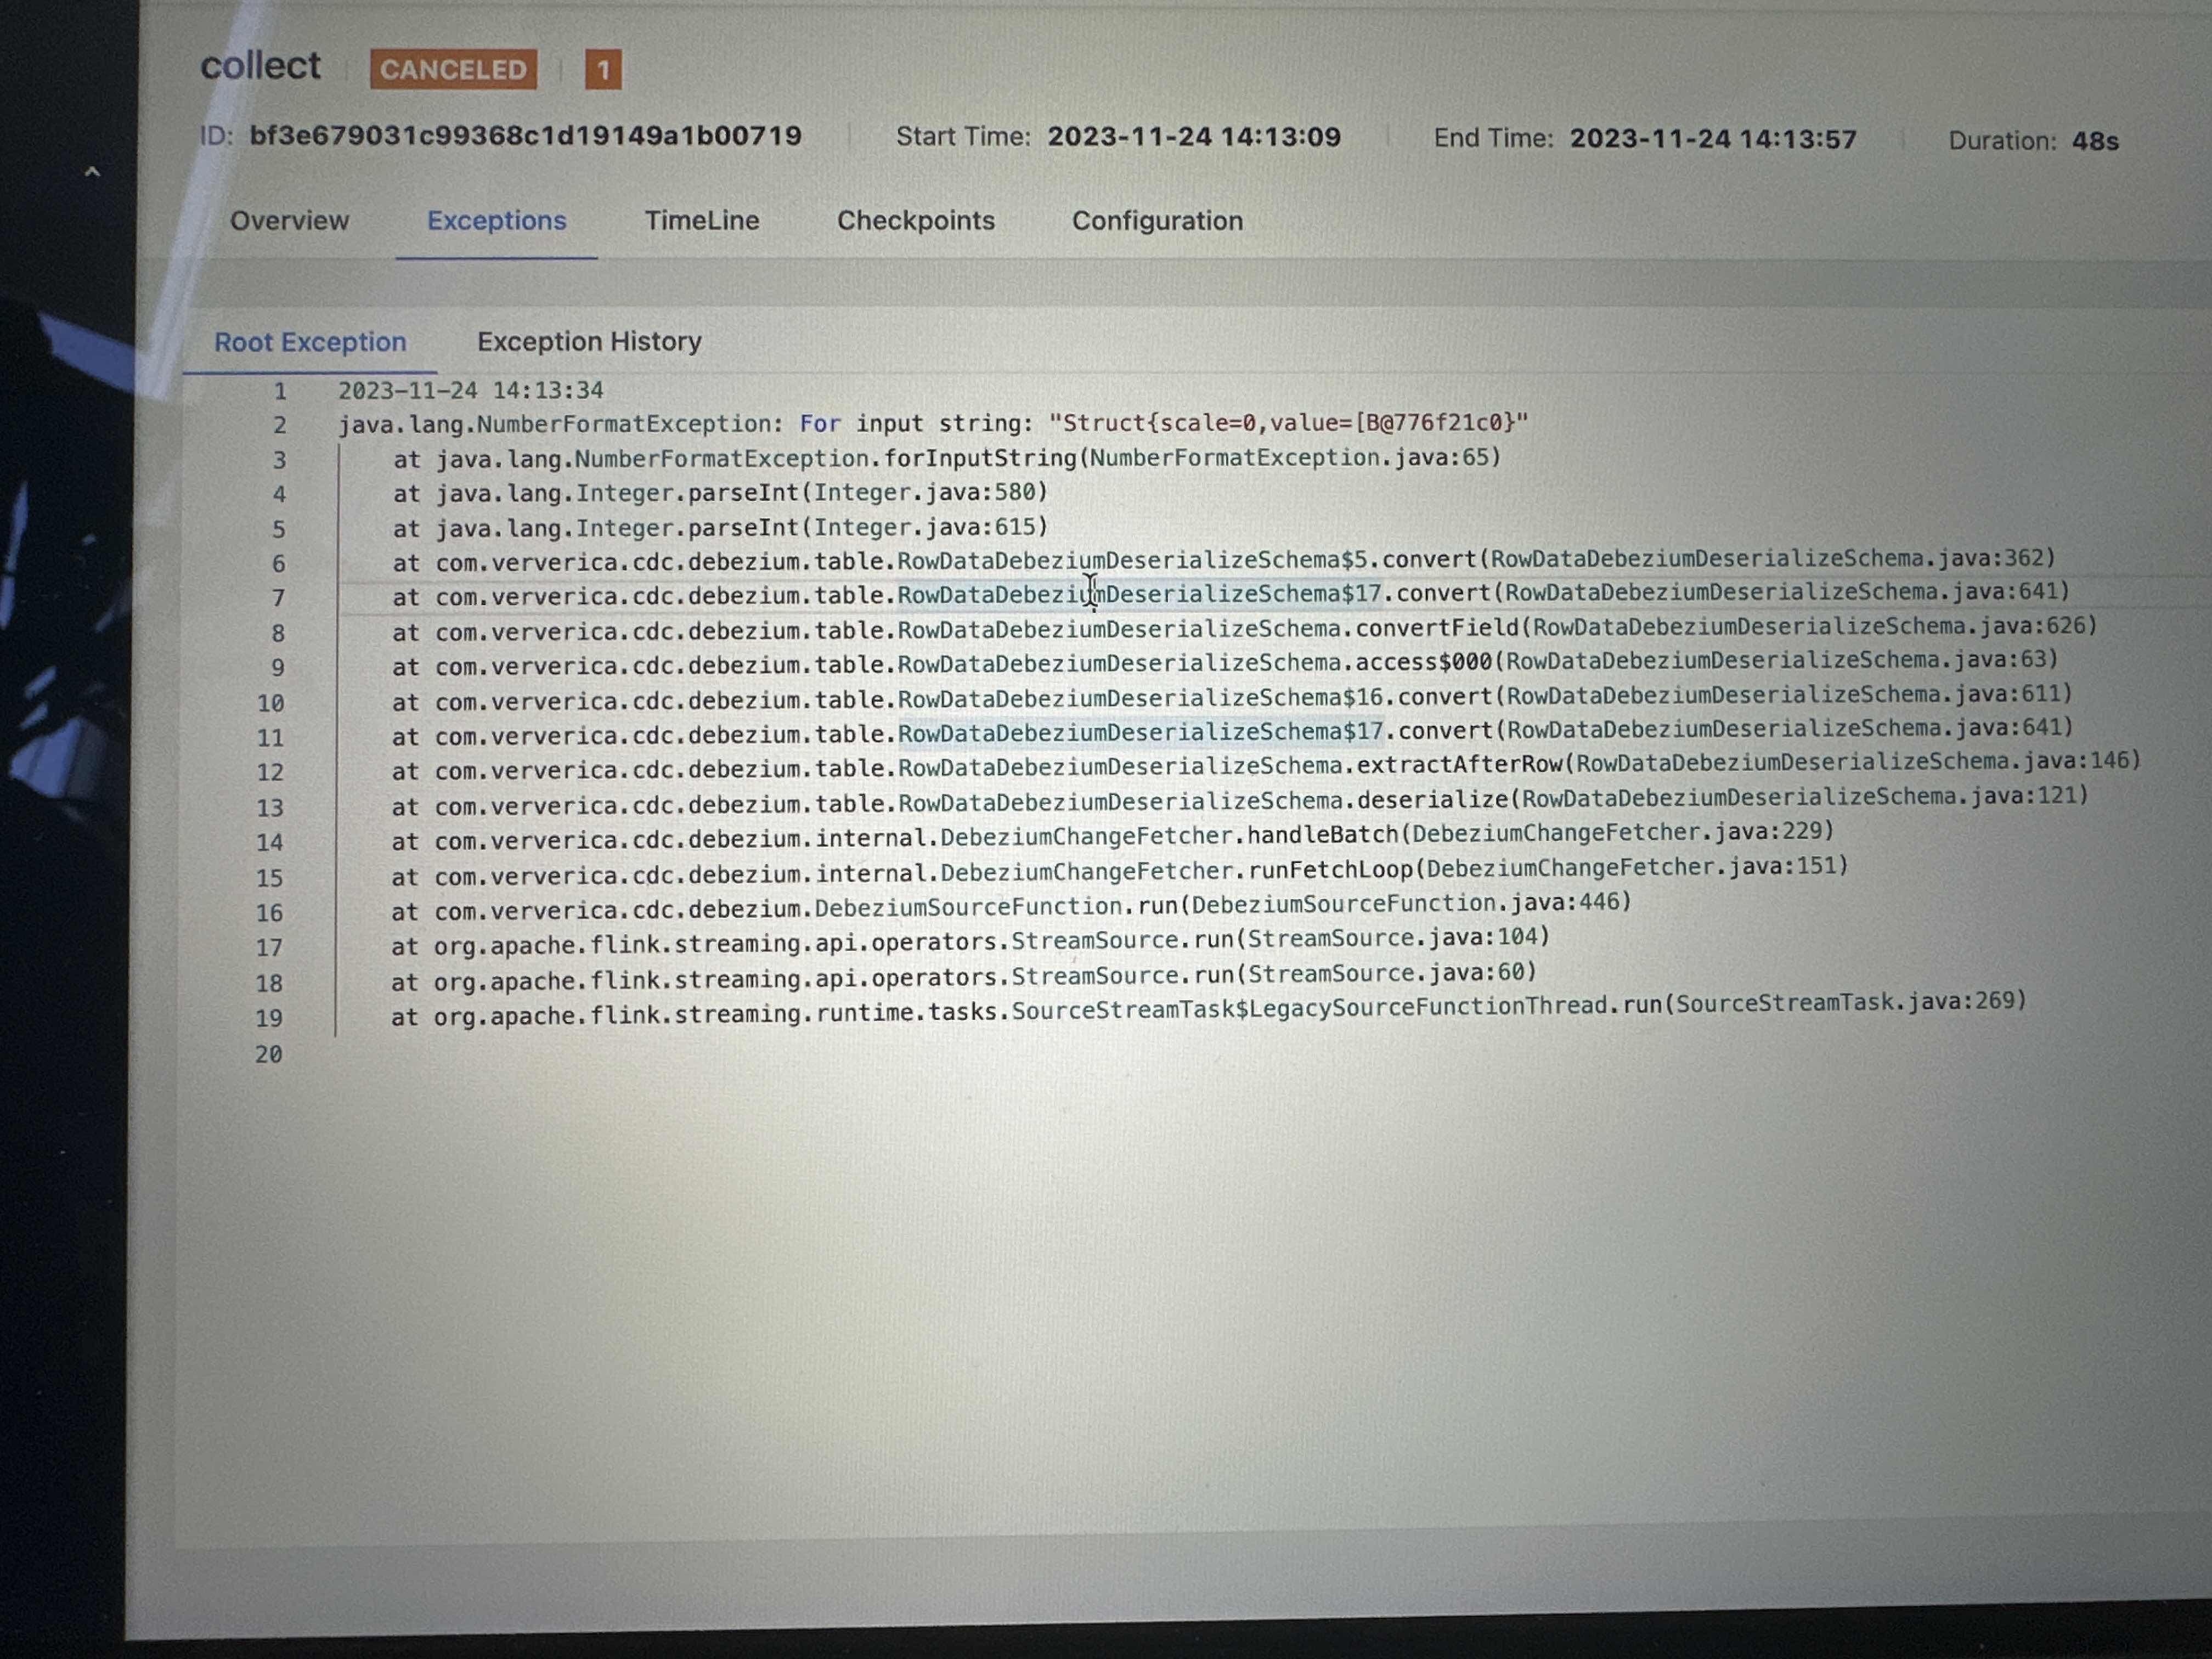Click the Duration value 48s
This screenshot has width=2212, height=1659.
[x=2095, y=141]
